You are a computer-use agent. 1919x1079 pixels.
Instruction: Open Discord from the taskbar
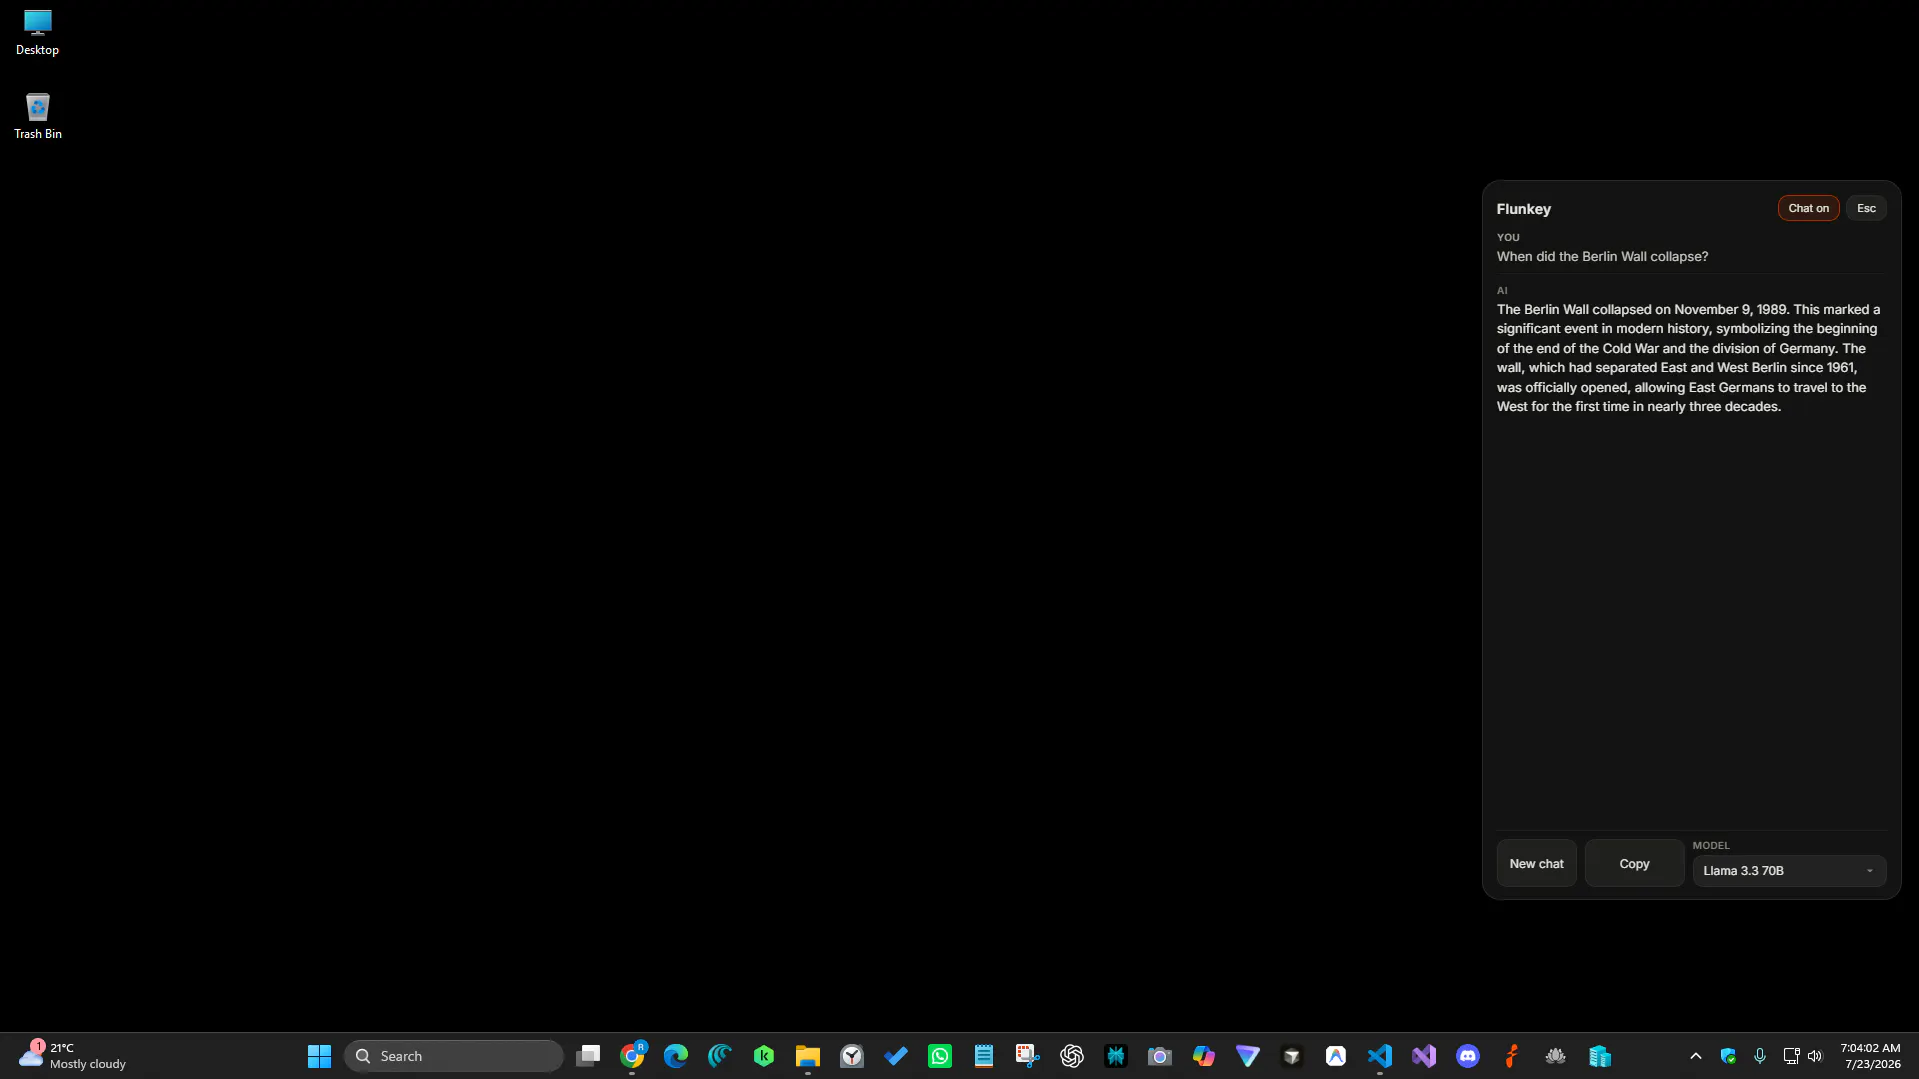point(1468,1056)
